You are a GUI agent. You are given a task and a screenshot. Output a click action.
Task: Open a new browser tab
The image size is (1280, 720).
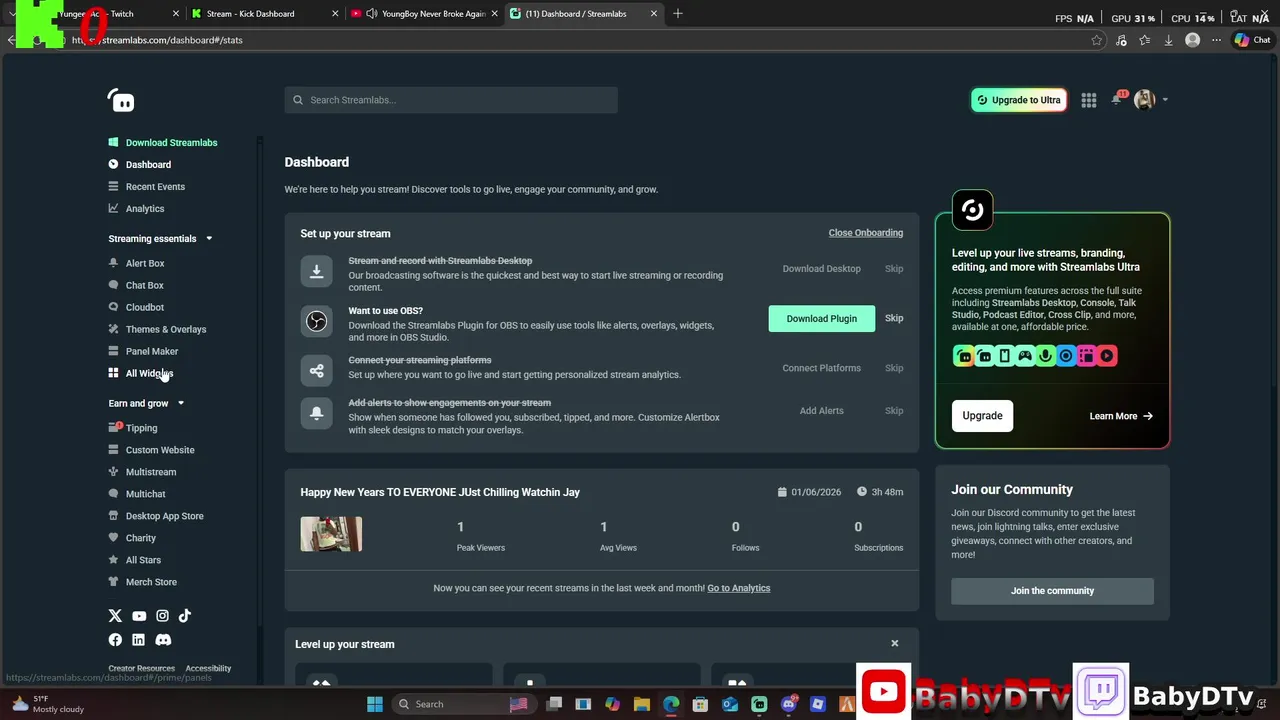click(x=678, y=14)
